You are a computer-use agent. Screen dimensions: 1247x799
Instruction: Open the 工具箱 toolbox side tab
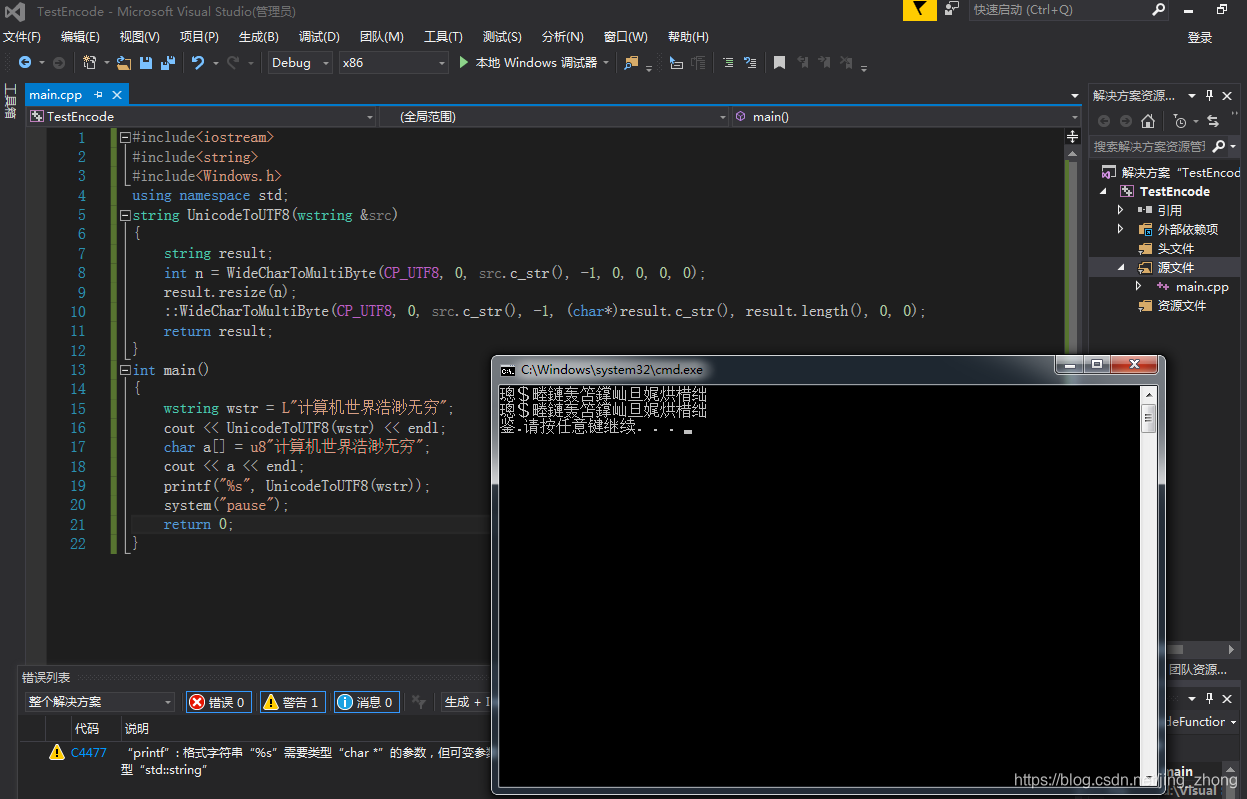[x=11, y=102]
